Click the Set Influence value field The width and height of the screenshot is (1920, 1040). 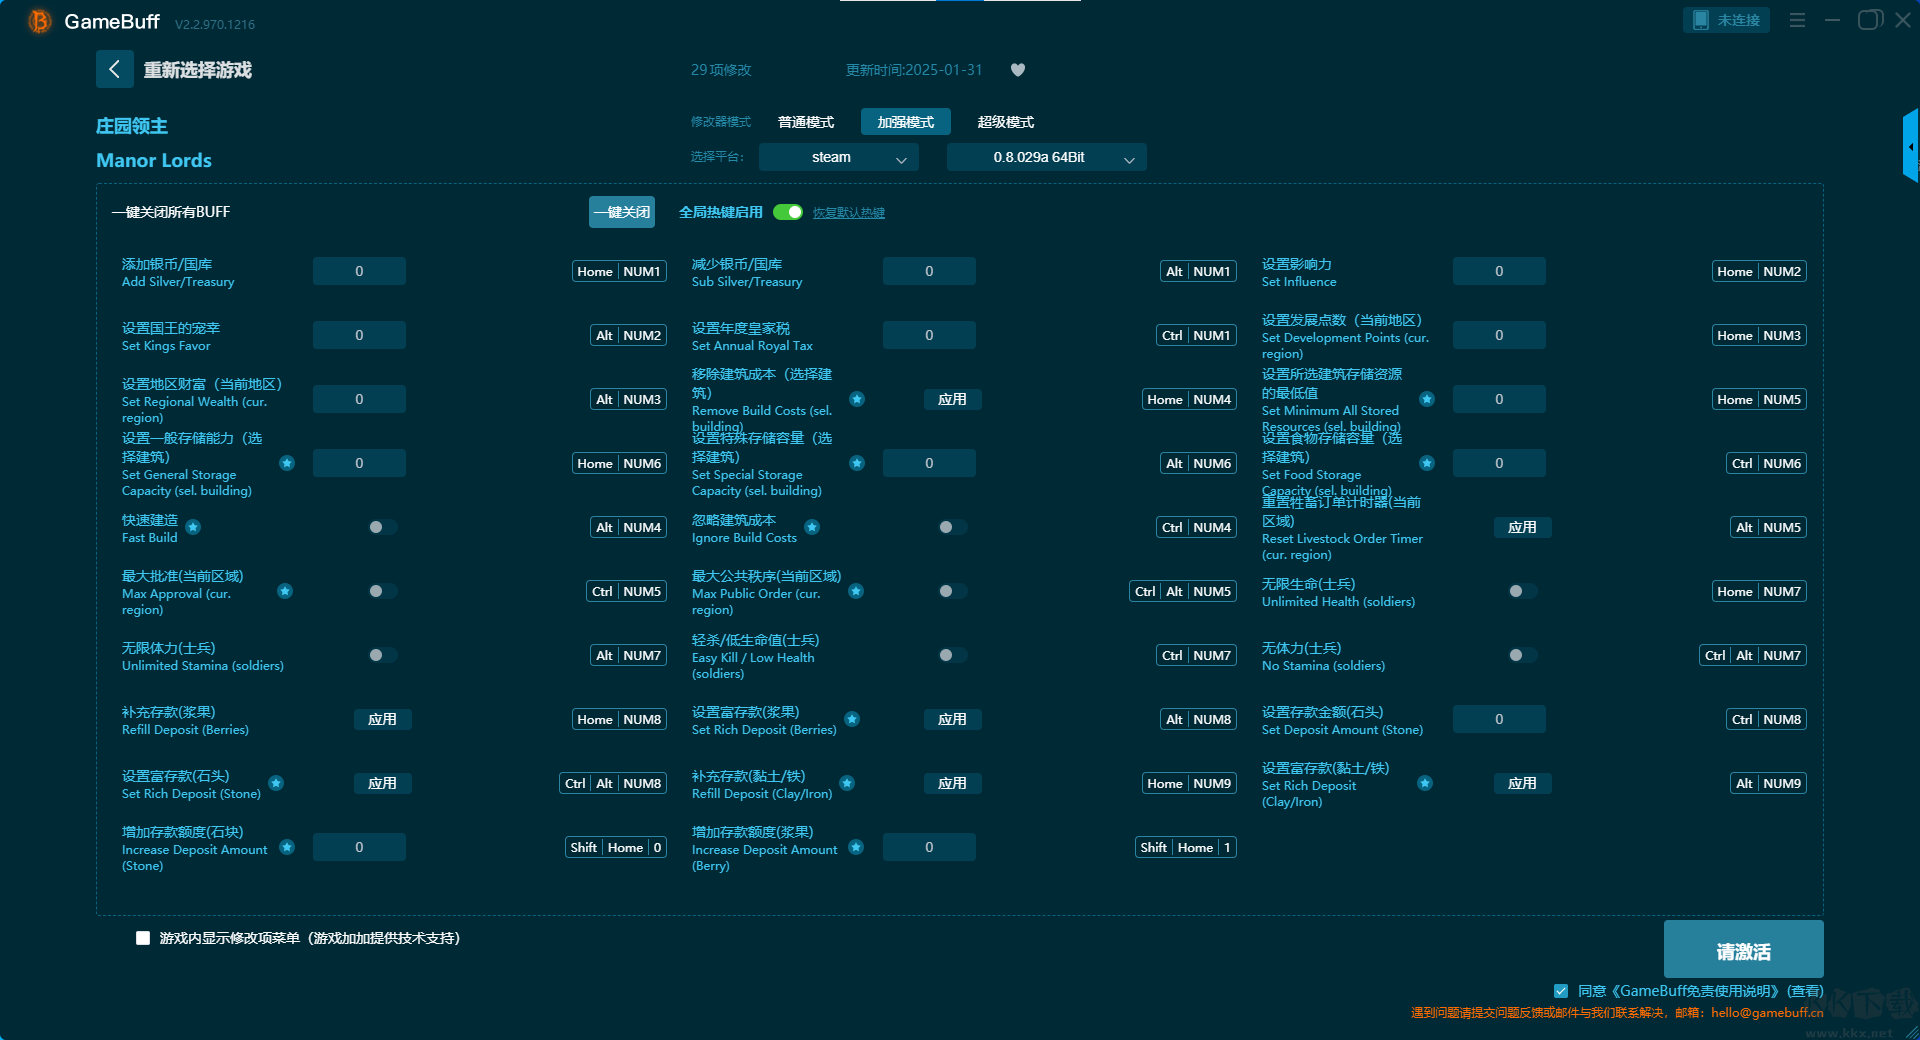(x=1499, y=271)
